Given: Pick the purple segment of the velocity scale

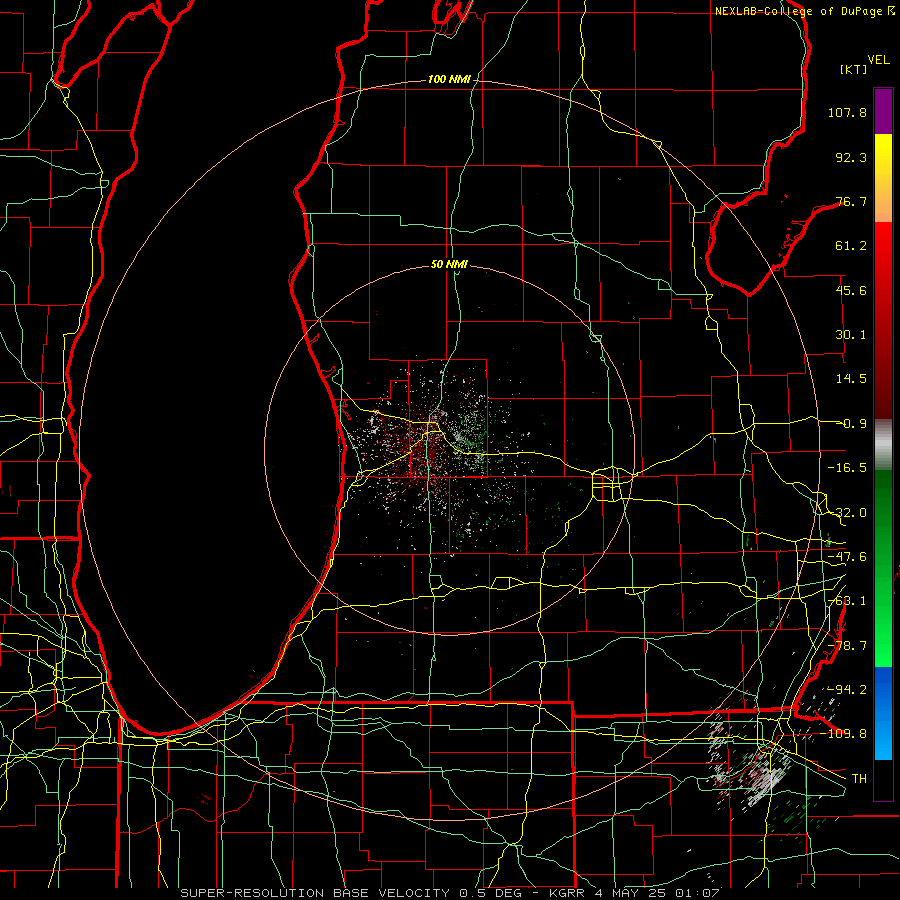Looking at the screenshot, I should [x=883, y=112].
